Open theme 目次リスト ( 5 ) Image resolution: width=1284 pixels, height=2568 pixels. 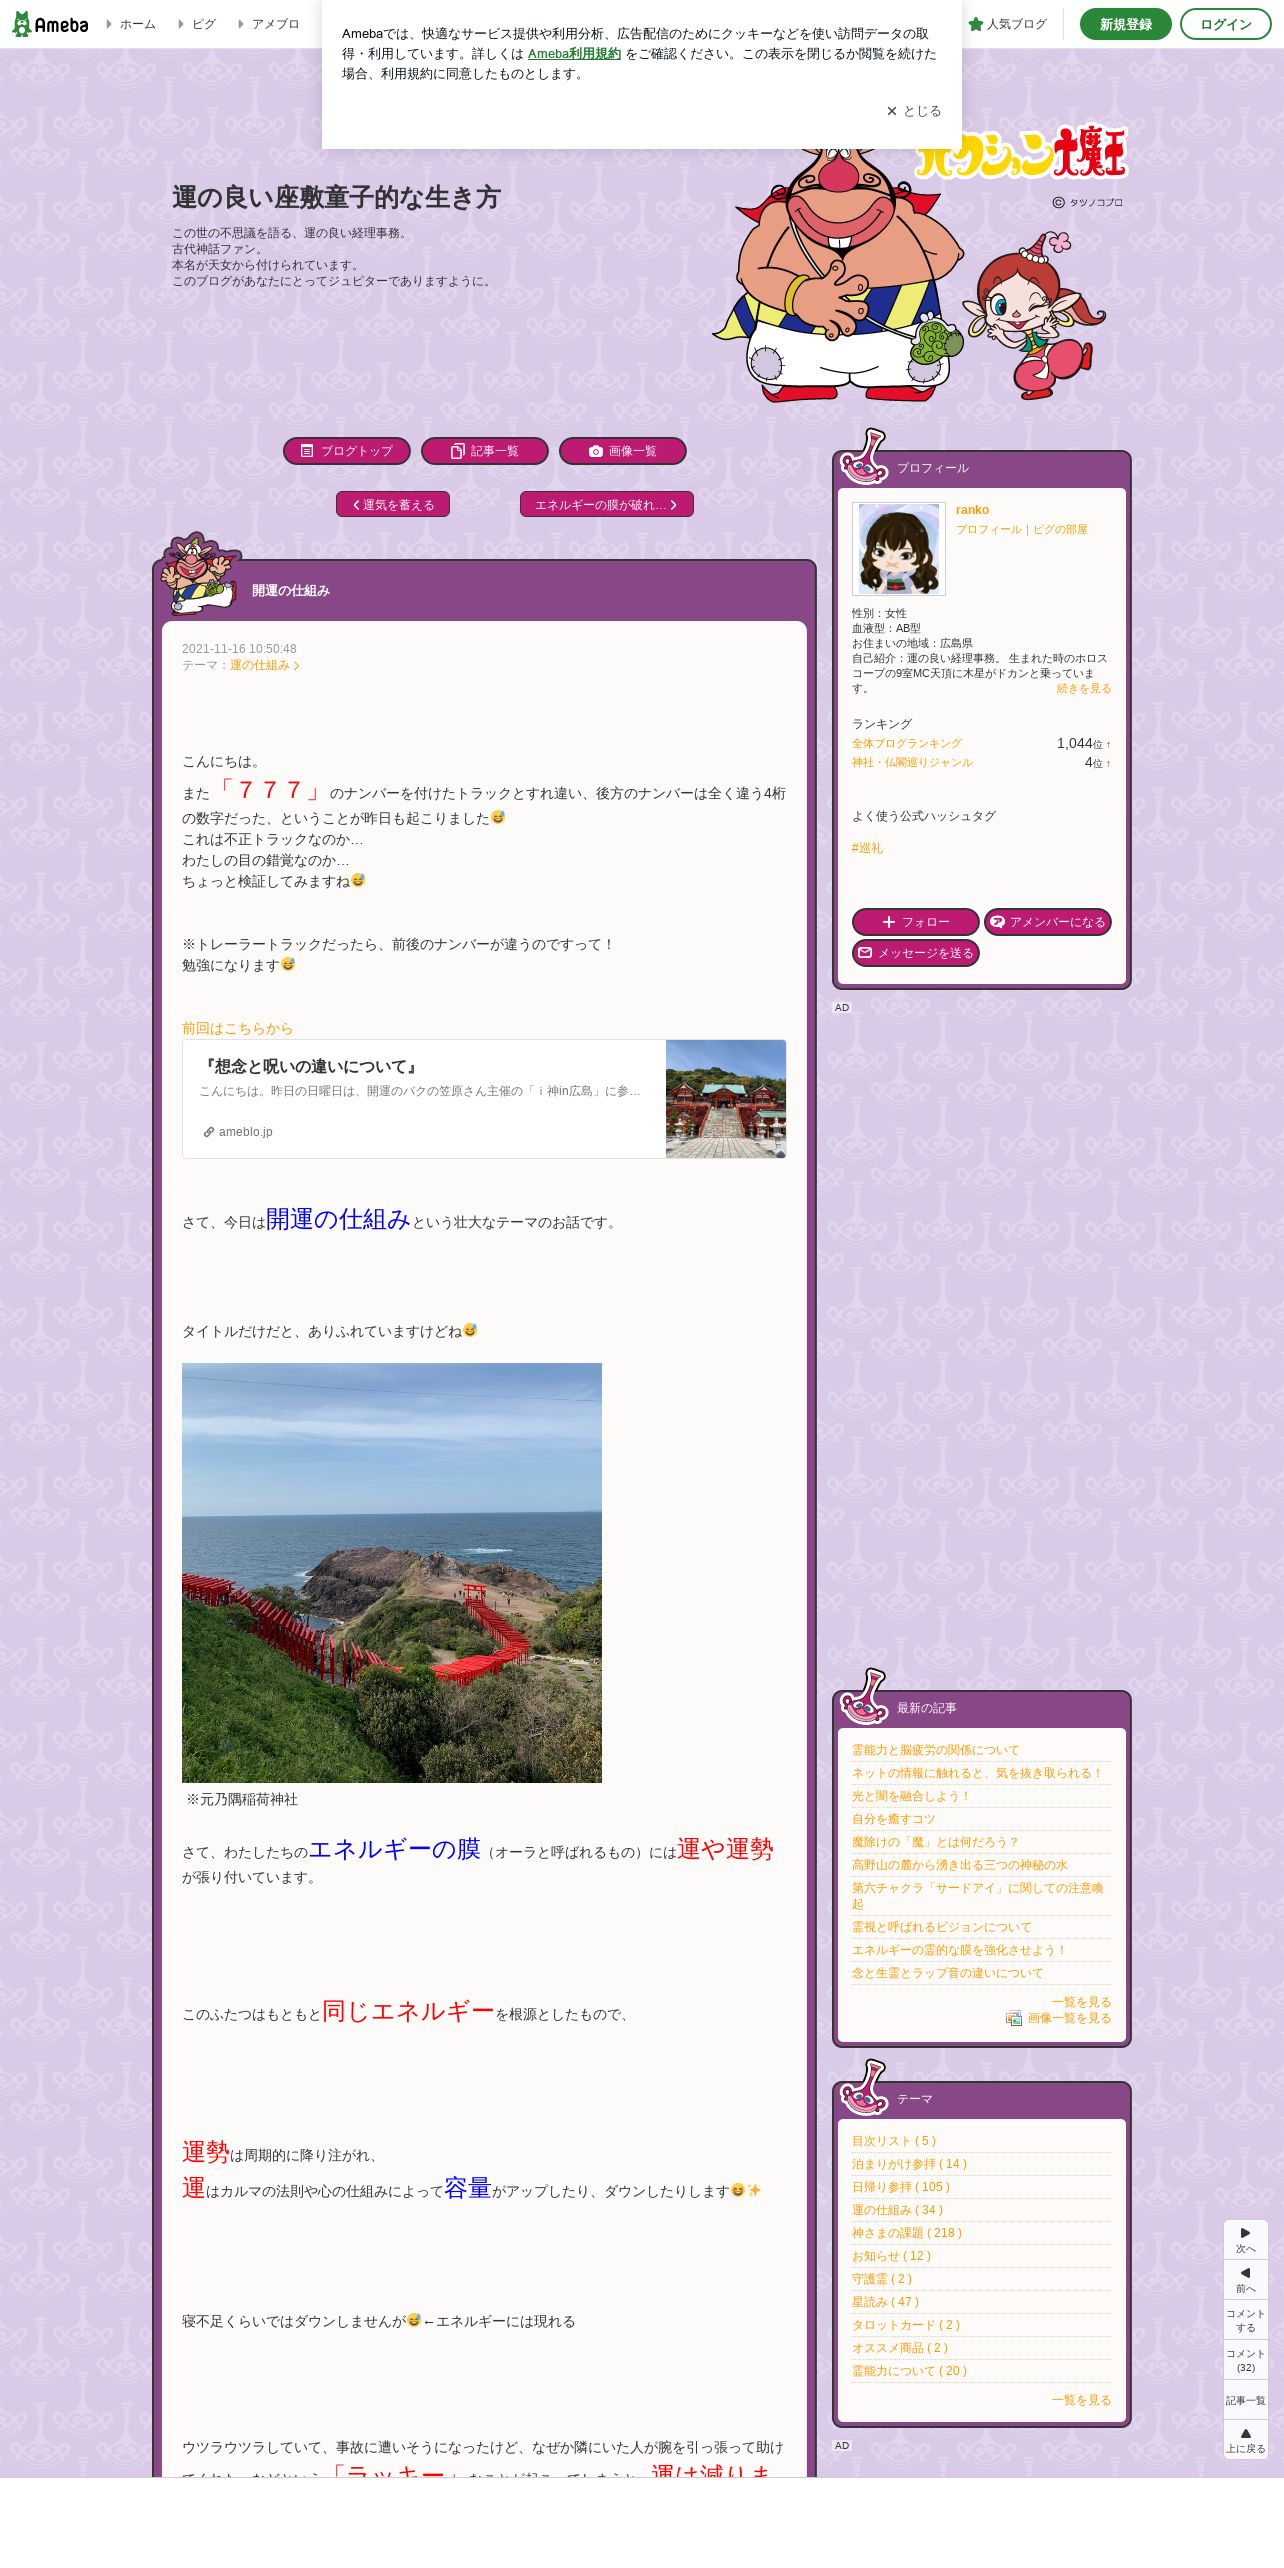894,2141
